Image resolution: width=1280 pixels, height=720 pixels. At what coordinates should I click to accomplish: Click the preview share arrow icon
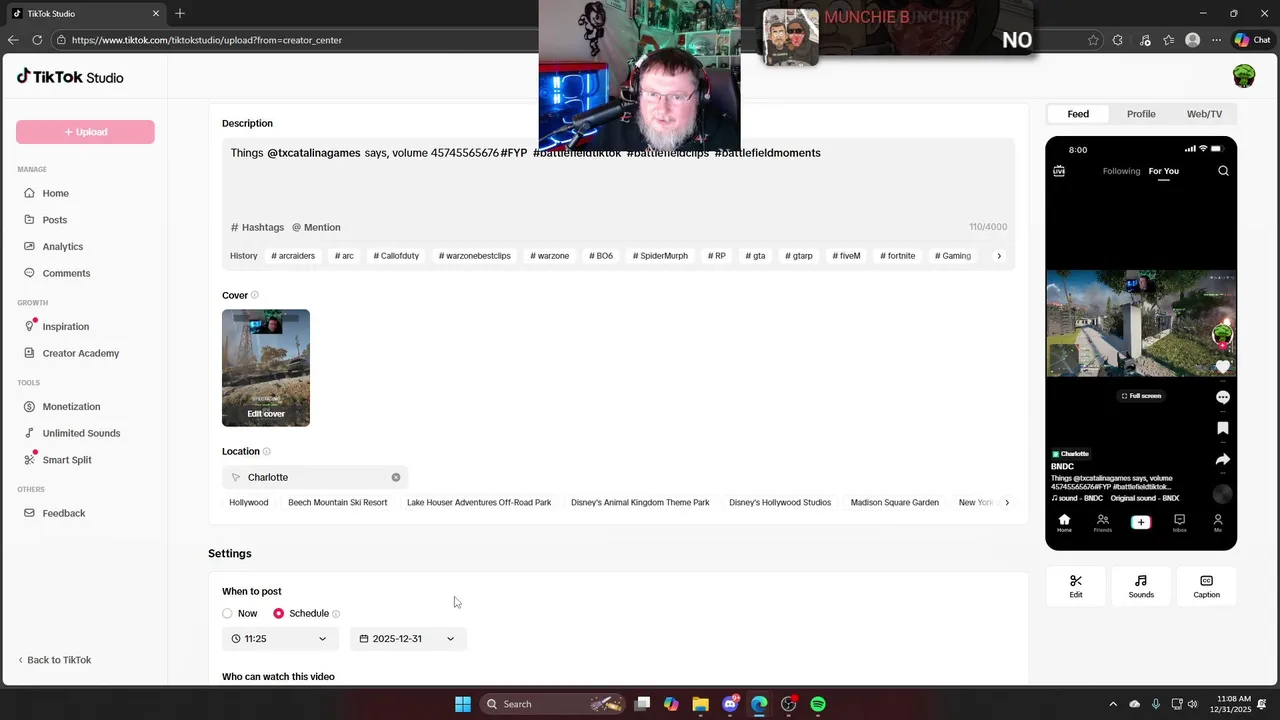point(1222,459)
